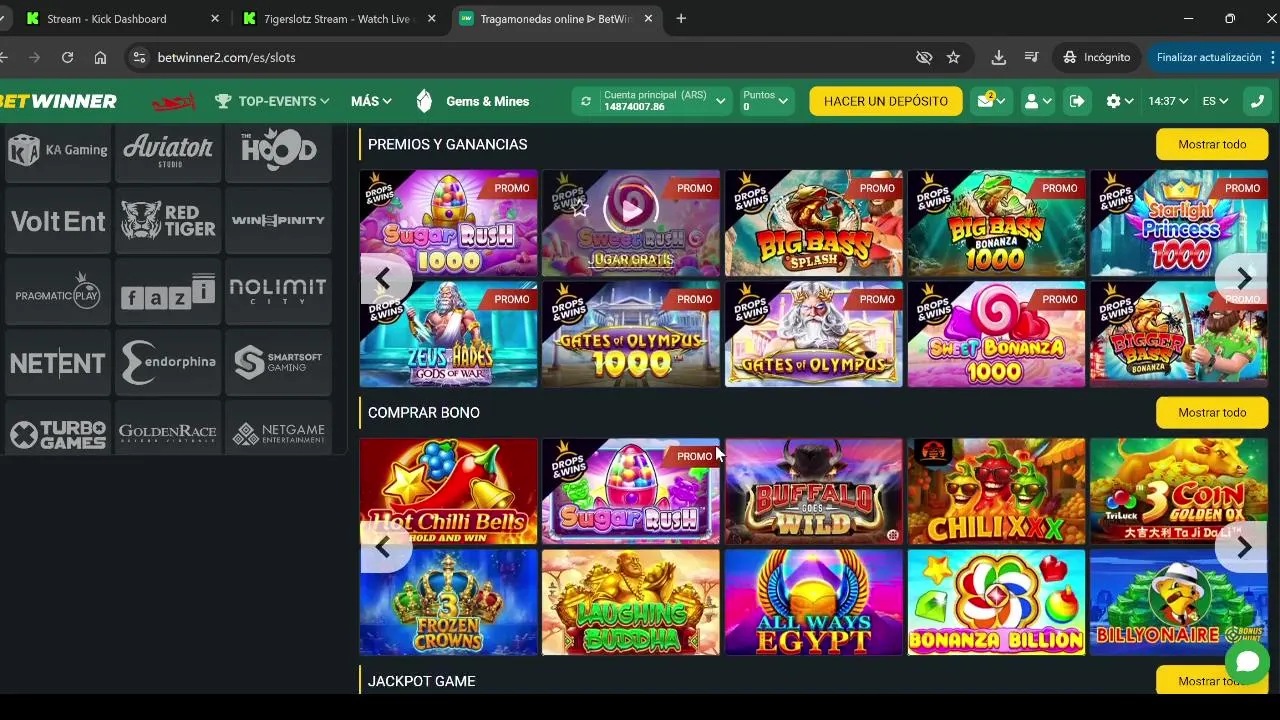
Task: Previous arrow in Comprar Bono carousel
Action: (x=382, y=547)
